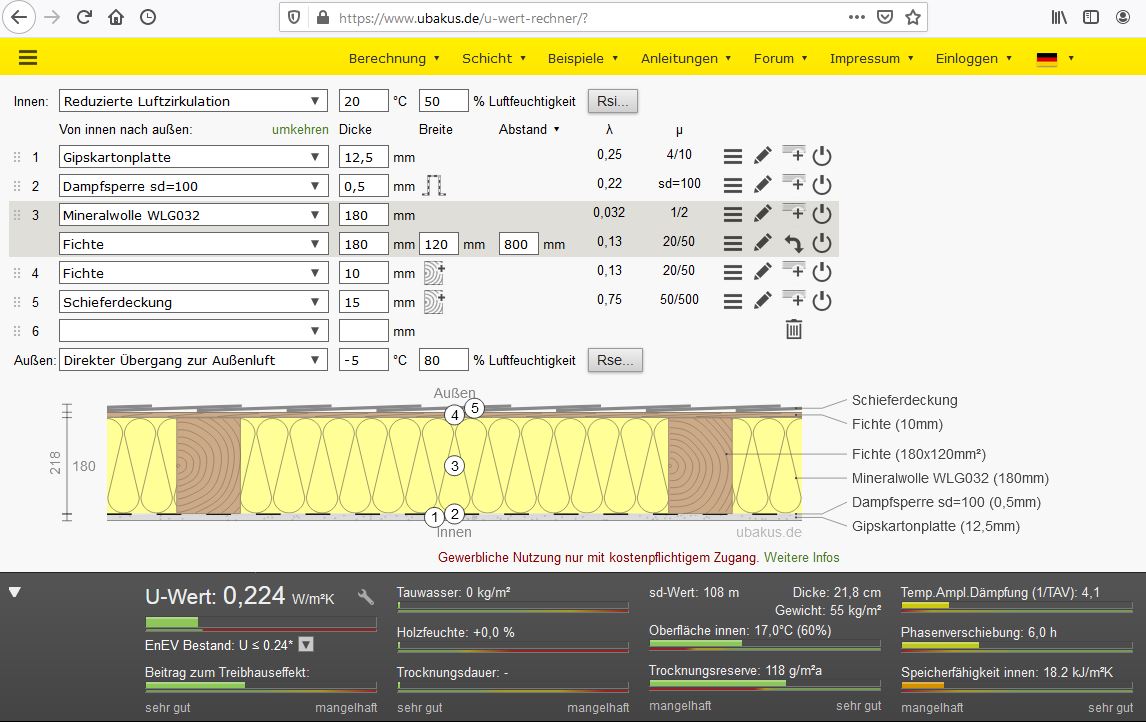Open the hamburger menu in yellow bar

pyautogui.click(x=28, y=58)
